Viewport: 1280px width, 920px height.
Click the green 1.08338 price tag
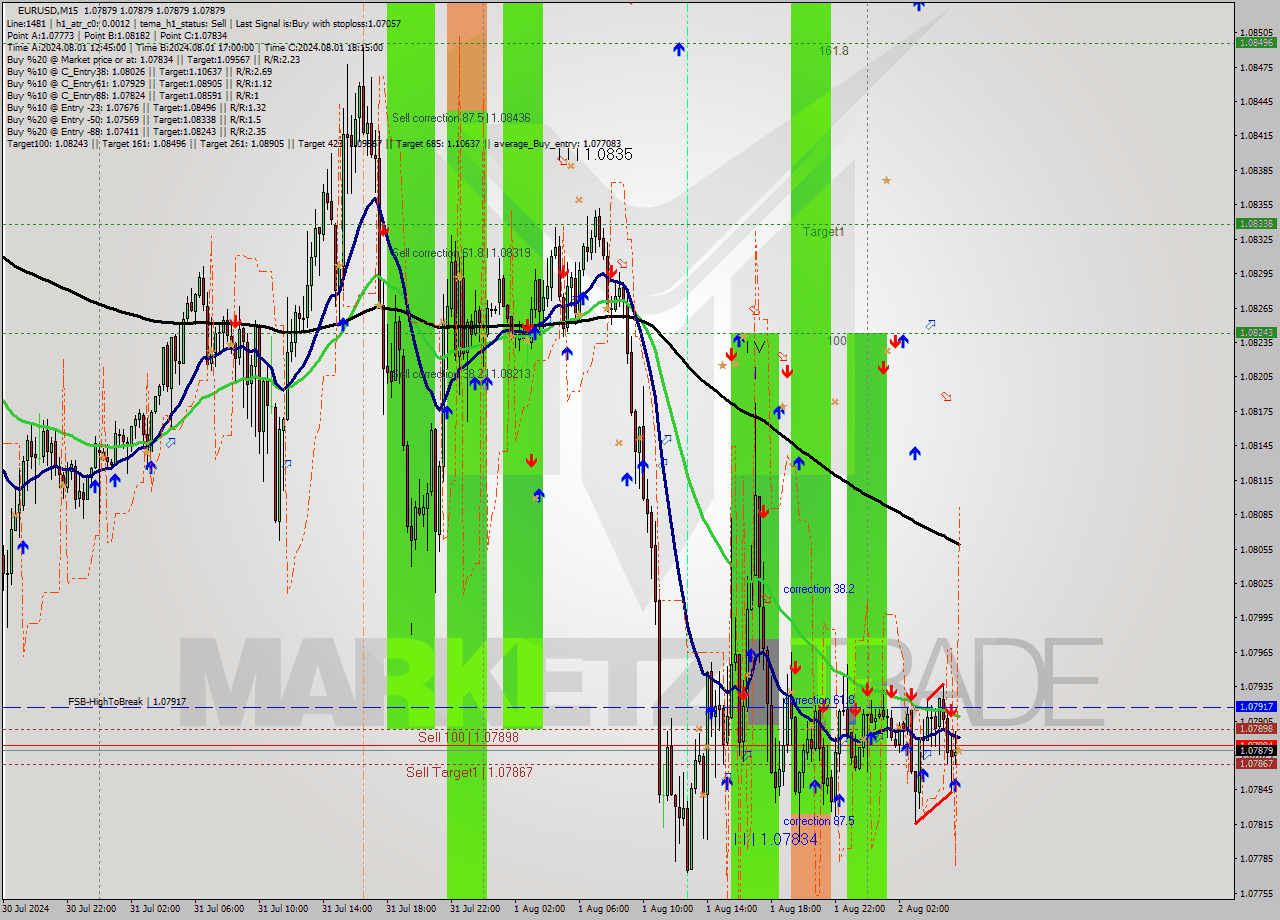coord(1256,224)
